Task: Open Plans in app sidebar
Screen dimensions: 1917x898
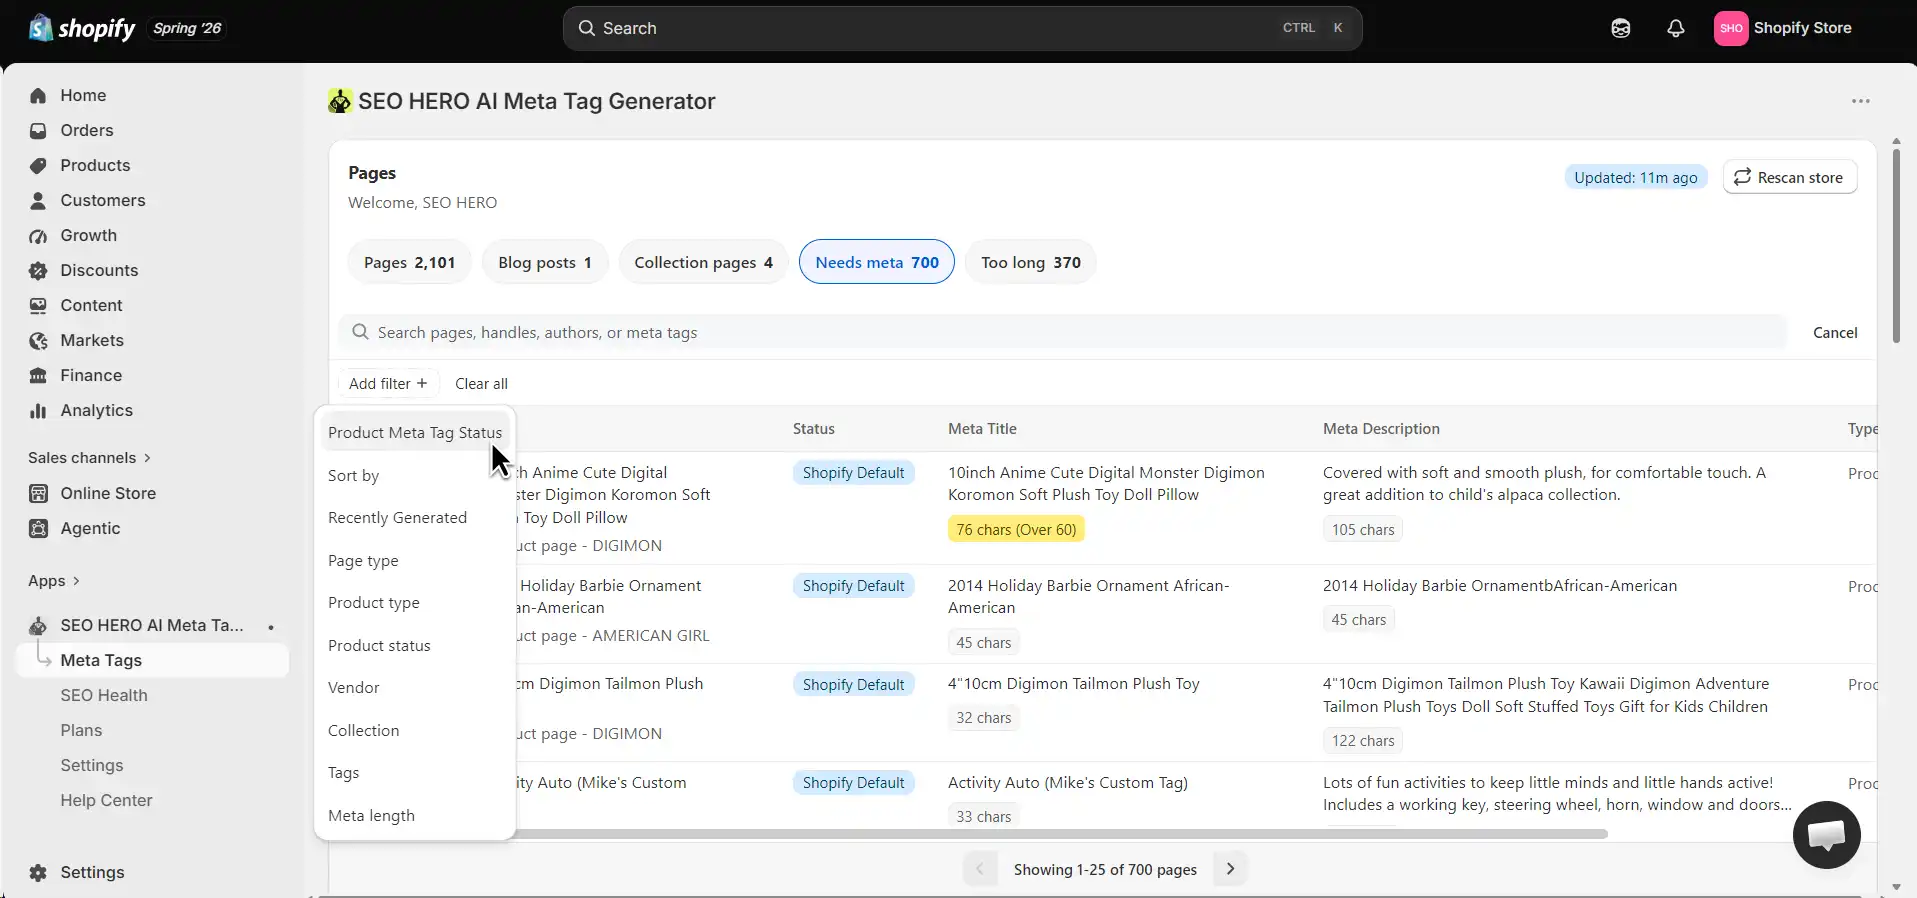Action: click(81, 731)
